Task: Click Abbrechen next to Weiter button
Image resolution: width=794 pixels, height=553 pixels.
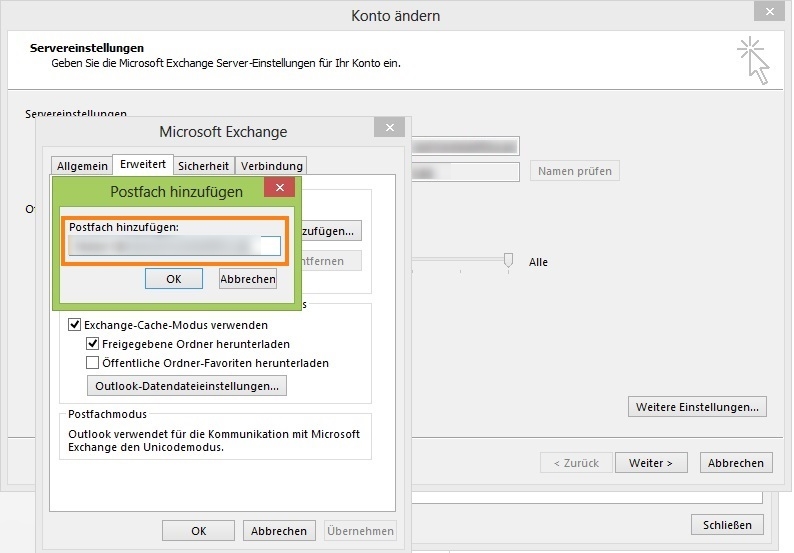Action: [x=737, y=463]
